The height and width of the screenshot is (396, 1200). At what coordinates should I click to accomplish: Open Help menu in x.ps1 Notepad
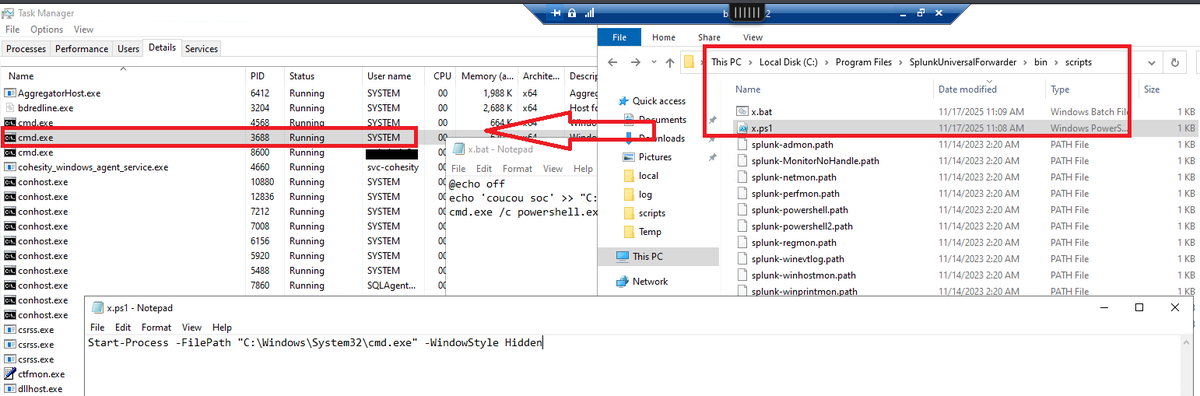[222, 327]
